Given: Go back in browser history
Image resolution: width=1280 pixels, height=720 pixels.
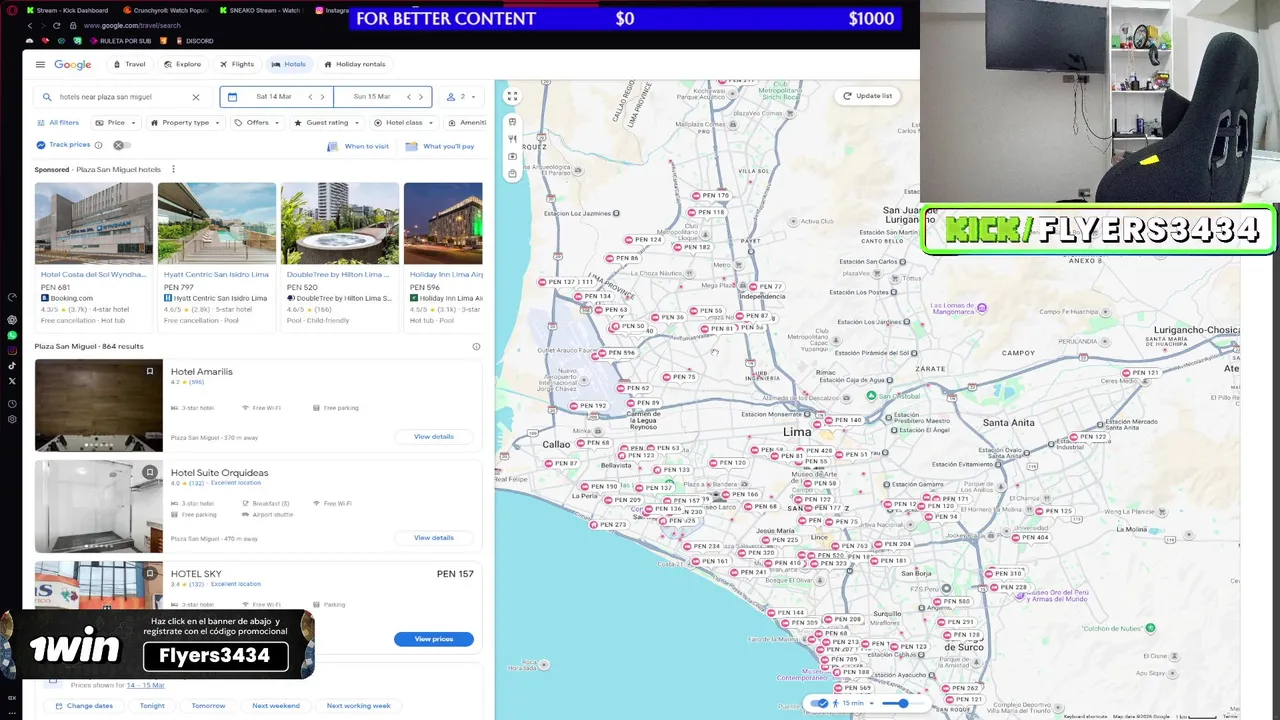Looking at the screenshot, I should 30,25.
